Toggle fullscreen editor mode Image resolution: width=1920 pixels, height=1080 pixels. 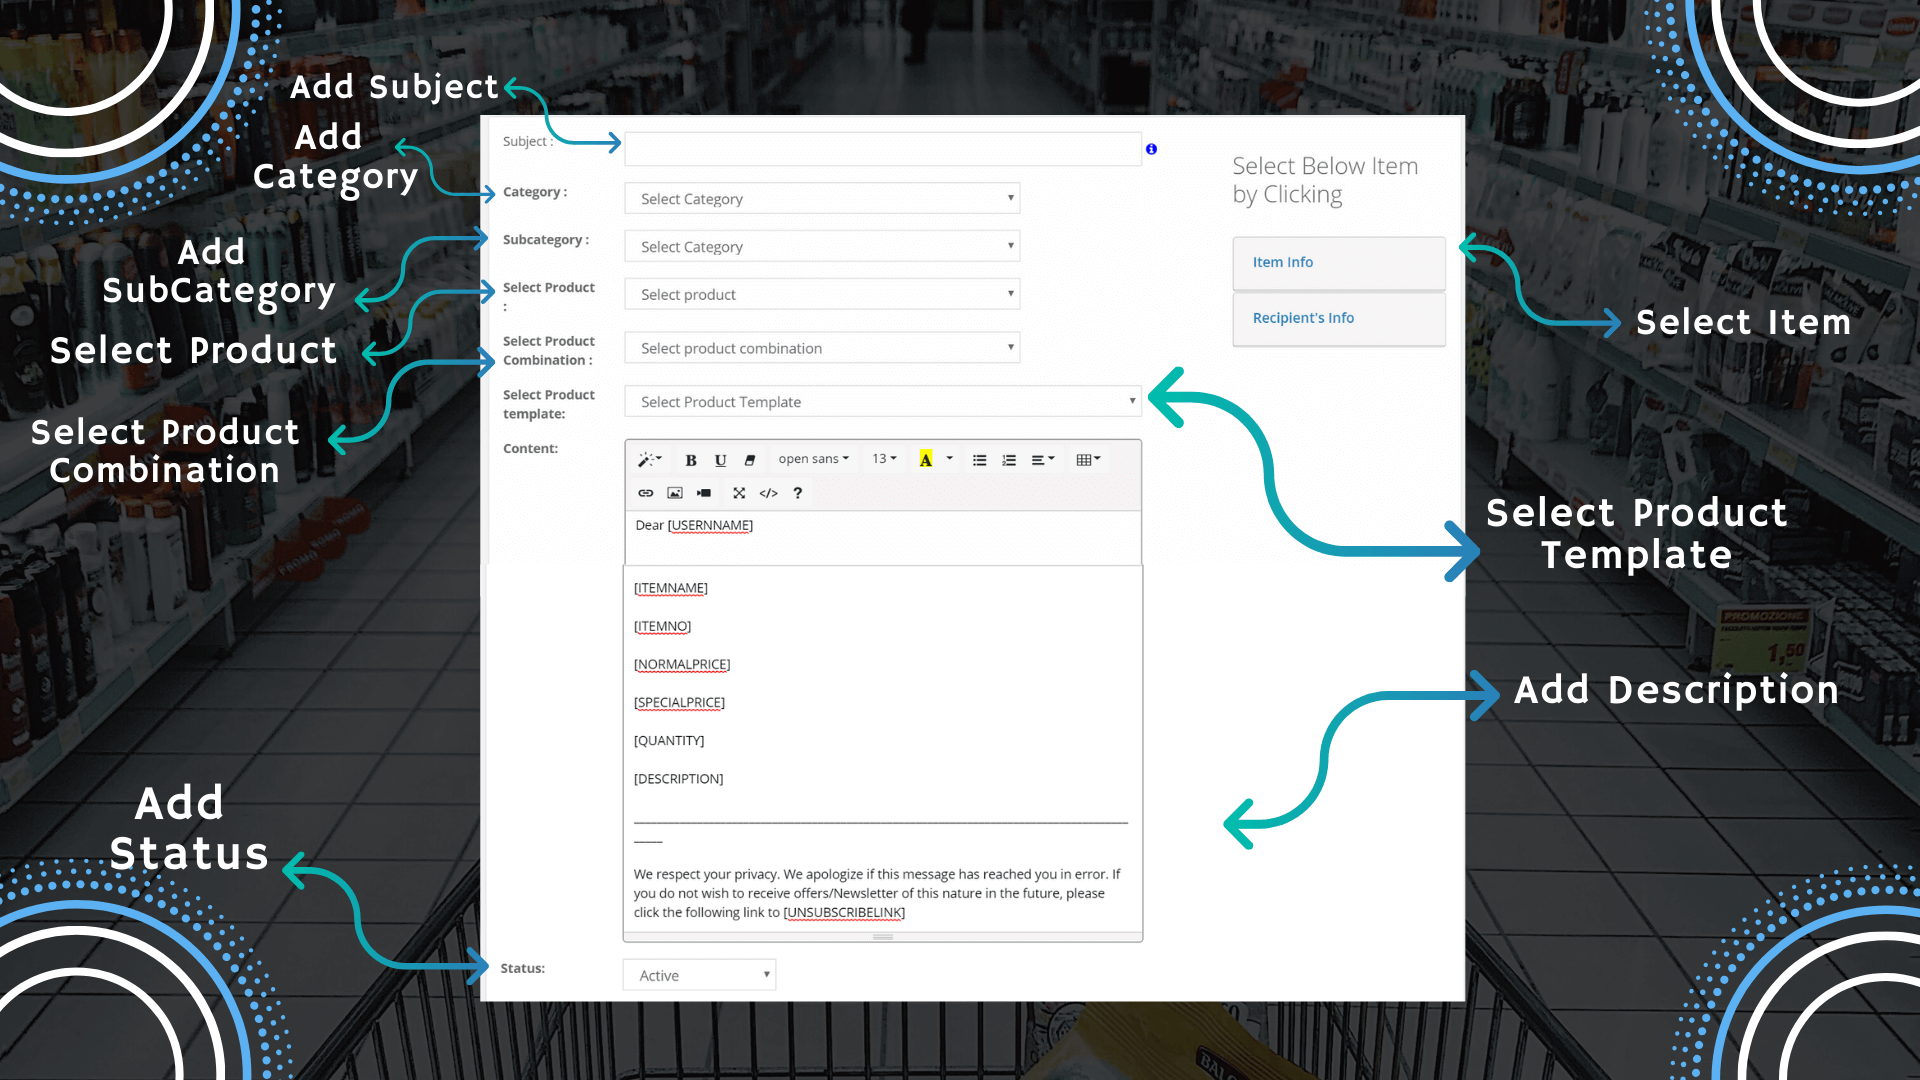tap(739, 493)
